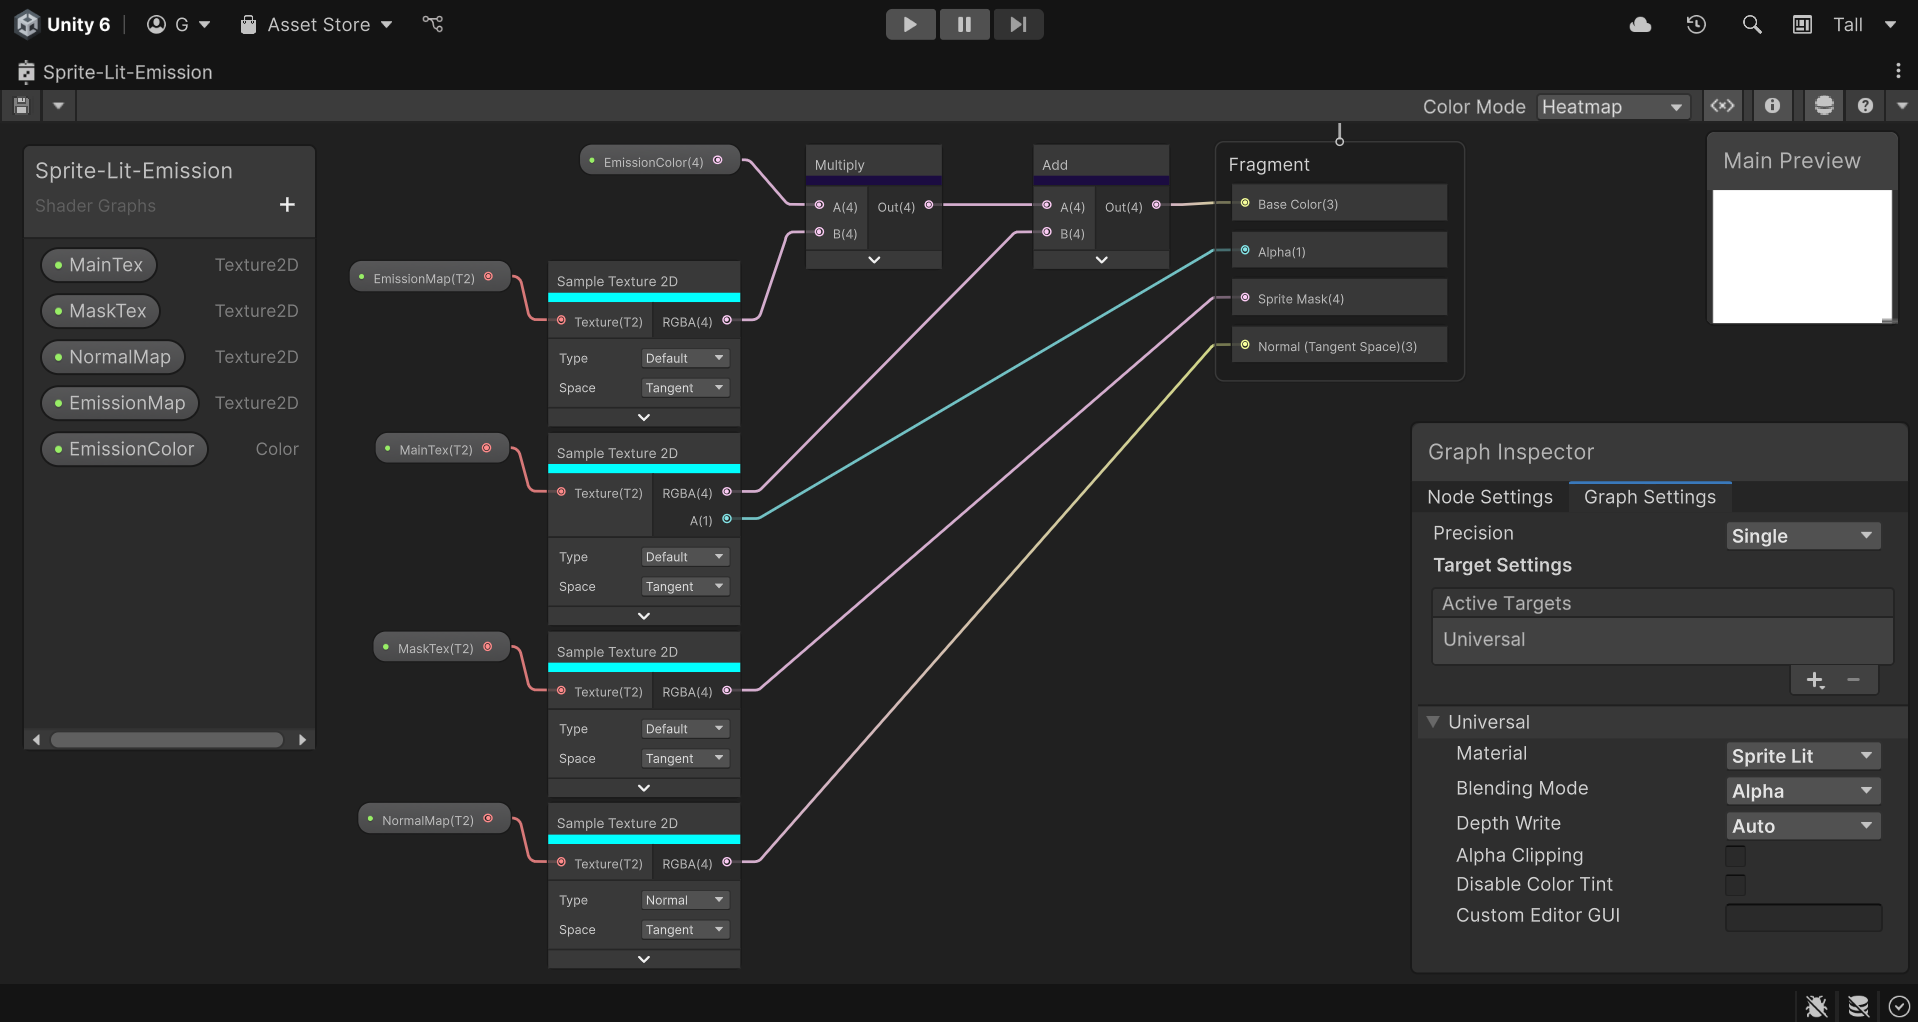Screen dimensions: 1918x1022
Task: Click the help question mark icon
Action: [x=1865, y=106]
